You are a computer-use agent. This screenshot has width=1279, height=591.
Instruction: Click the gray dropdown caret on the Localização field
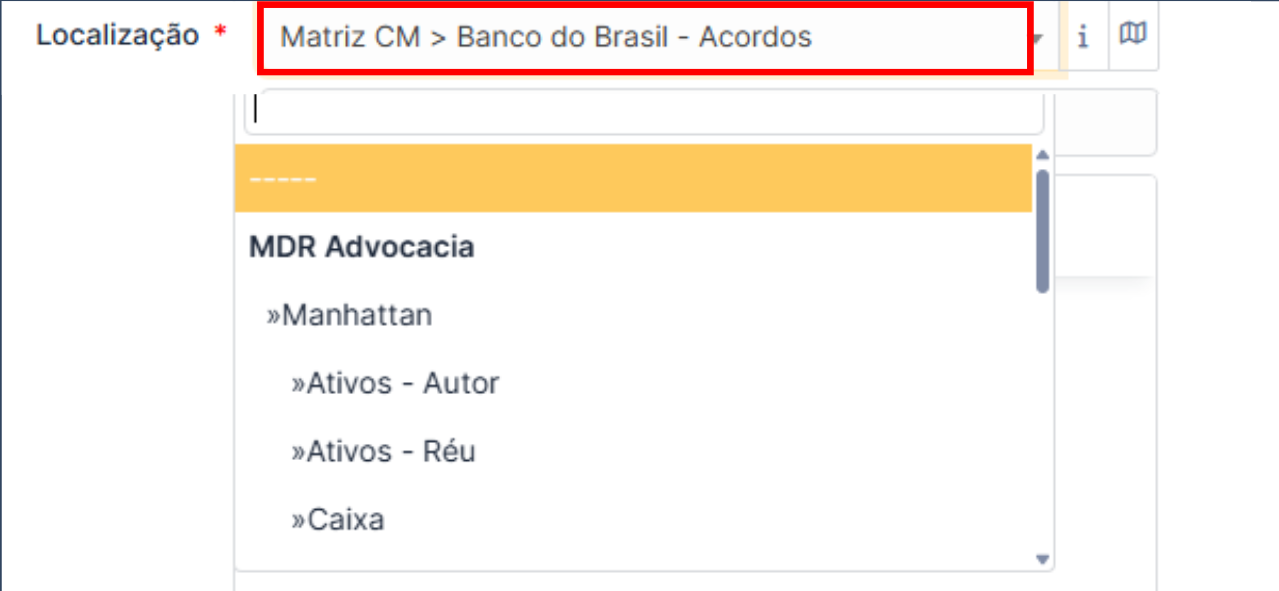(1038, 37)
